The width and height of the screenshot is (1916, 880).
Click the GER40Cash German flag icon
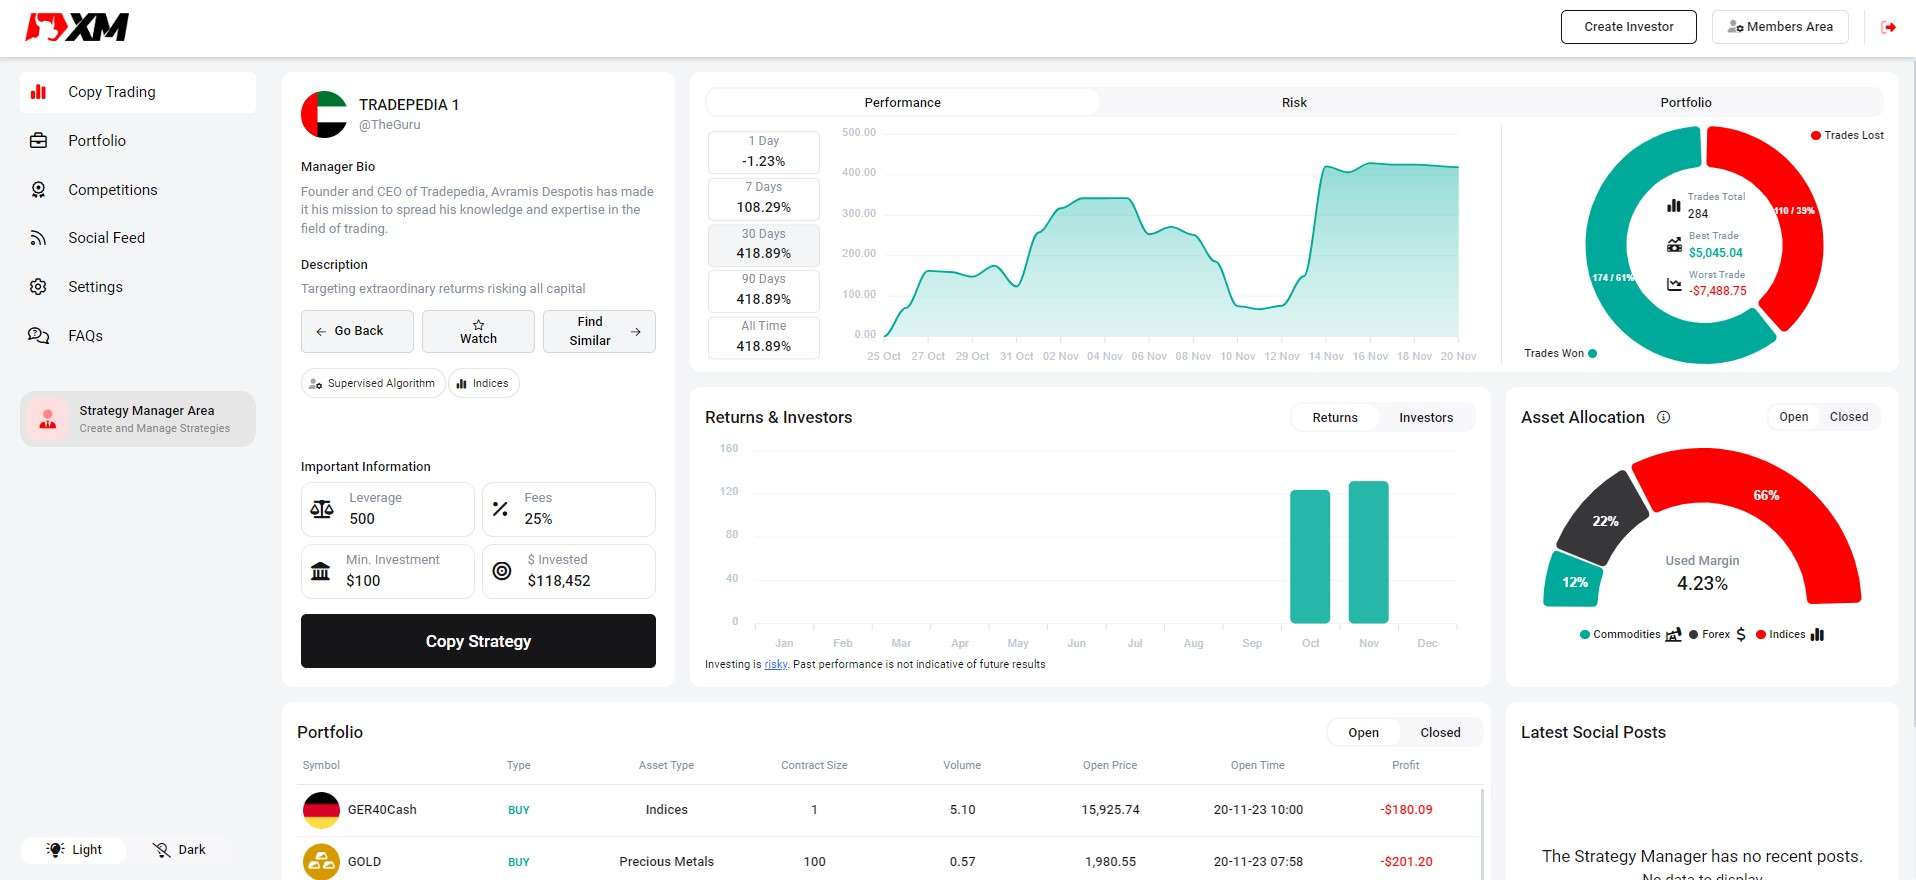pos(321,810)
